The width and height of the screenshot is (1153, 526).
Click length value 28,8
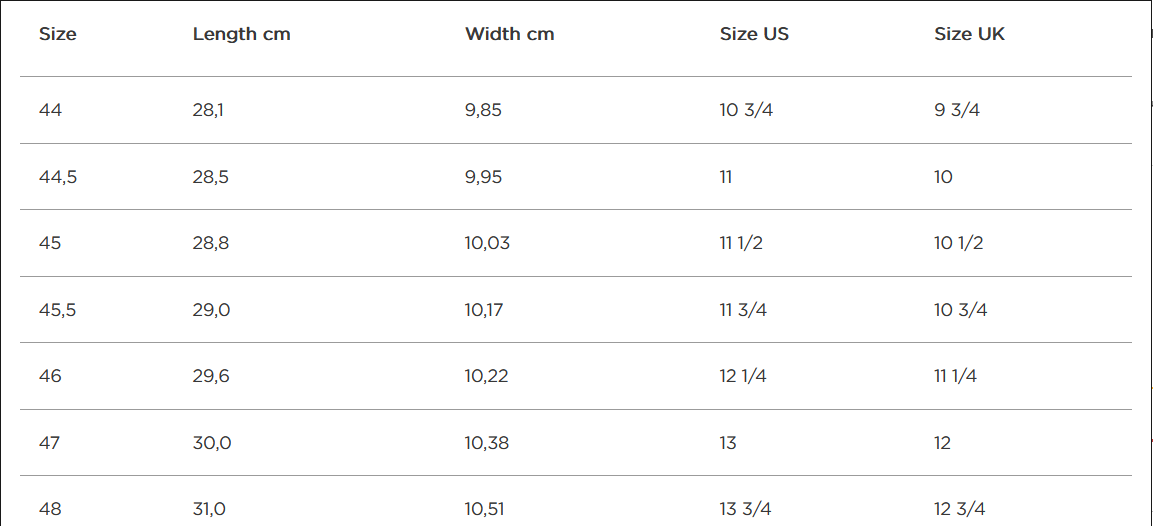210,243
